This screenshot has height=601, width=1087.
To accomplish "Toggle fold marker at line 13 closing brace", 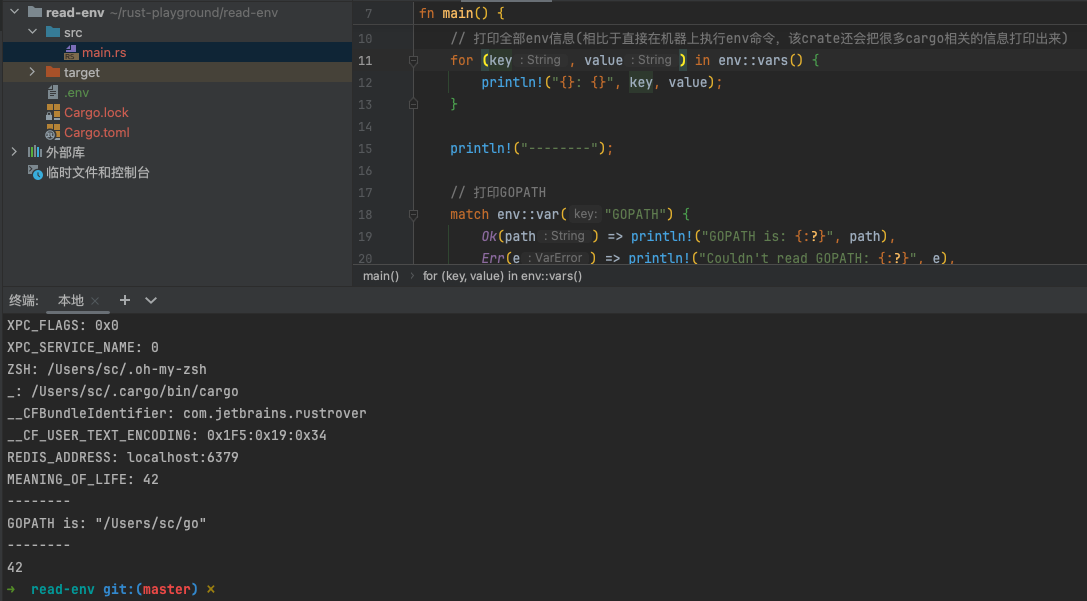I will (413, 105).
